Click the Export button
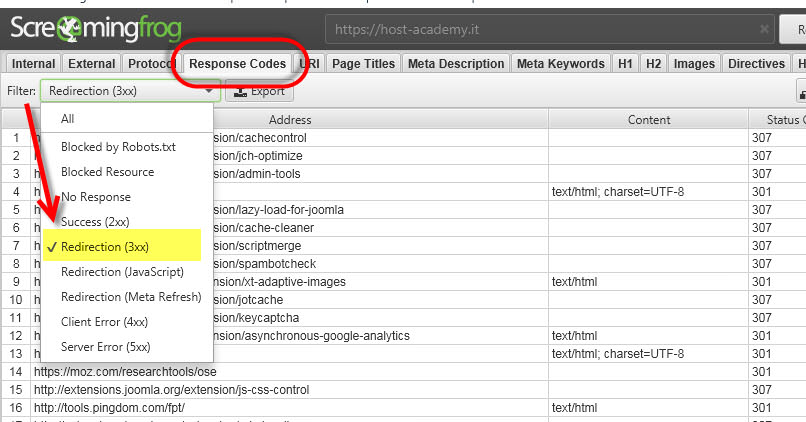This screenshot has width=806, height=422. 259,91
